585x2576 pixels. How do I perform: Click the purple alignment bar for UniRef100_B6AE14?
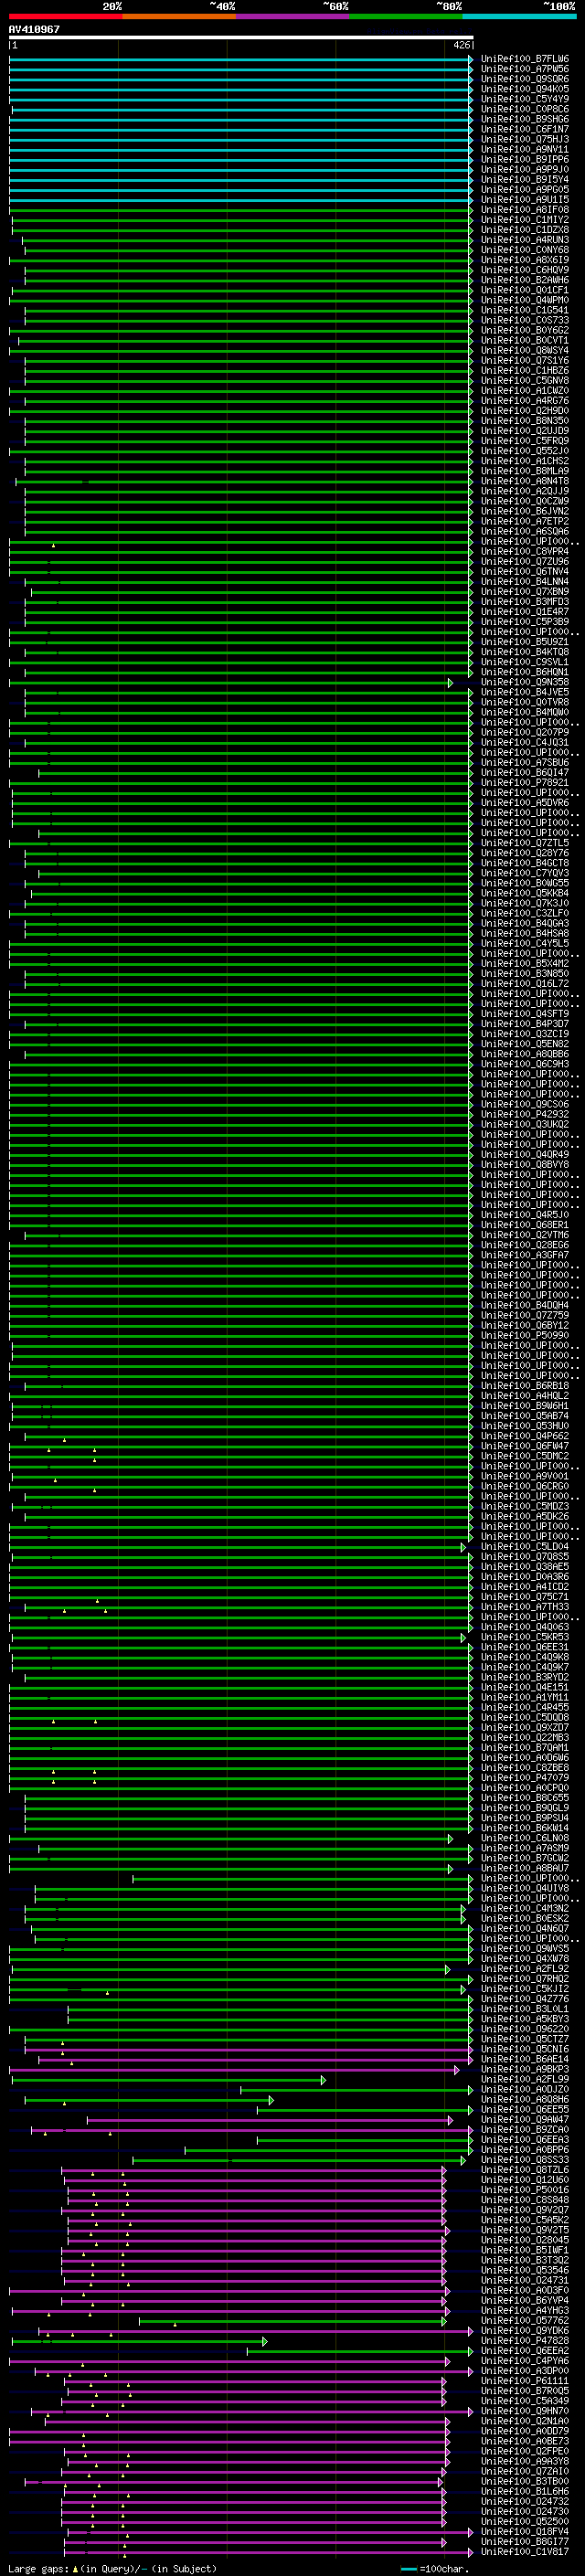click(x=255, y=2059)
